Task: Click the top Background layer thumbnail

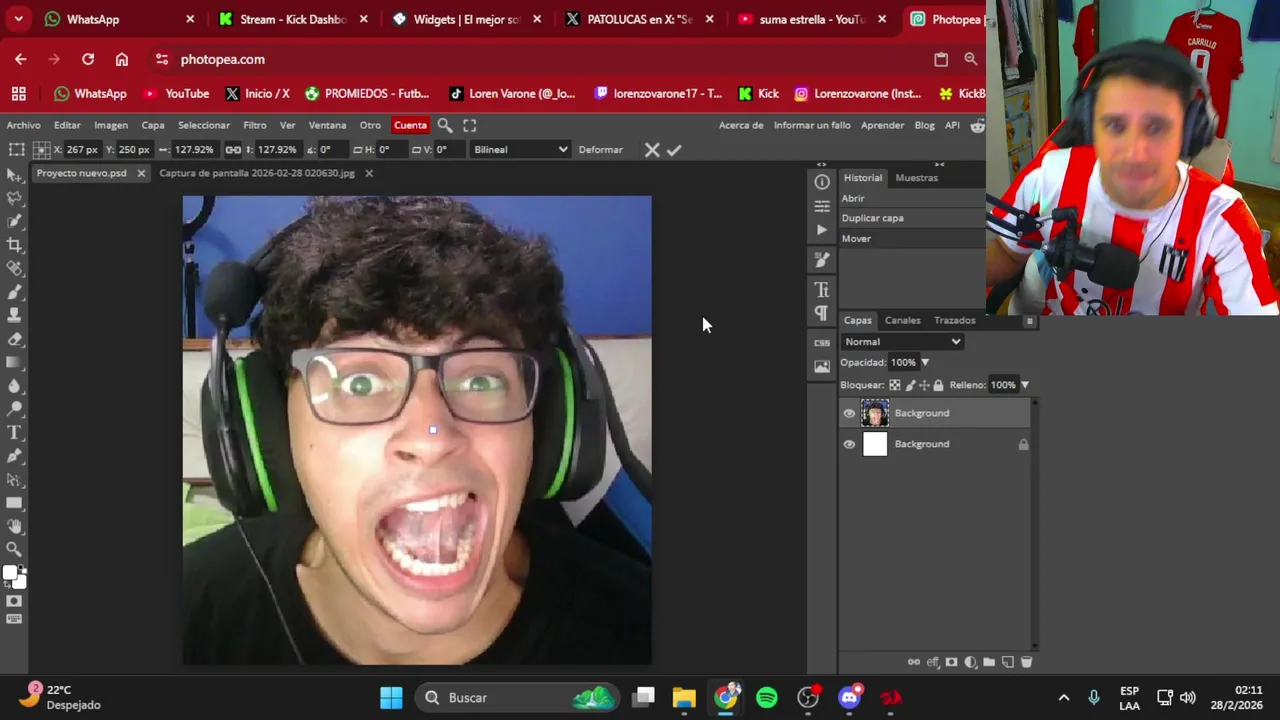Action: (875, 413)
